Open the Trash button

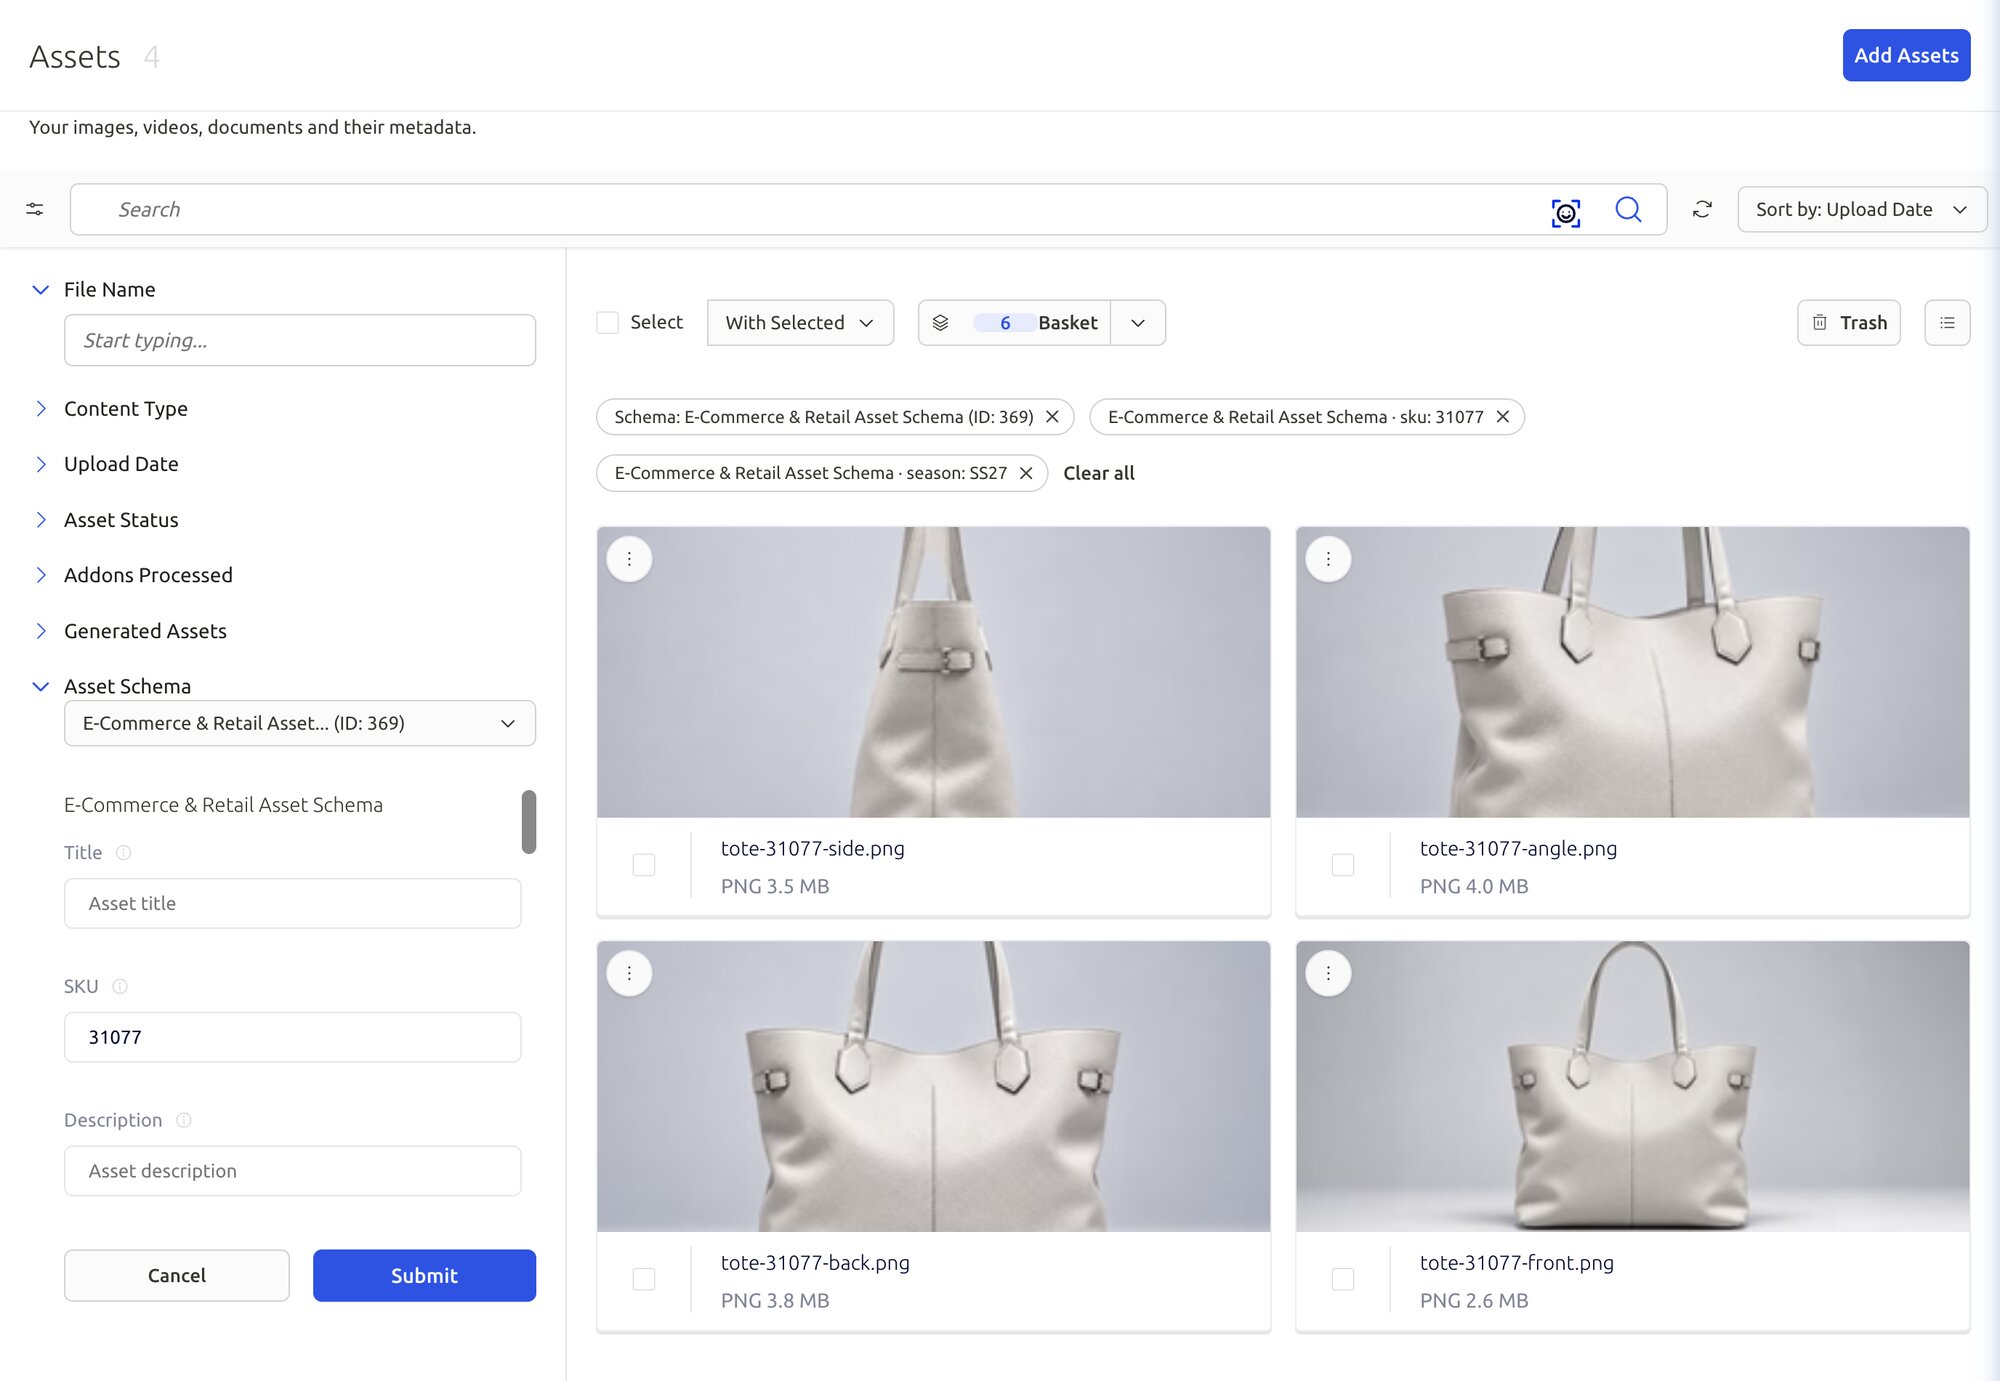click(1848, 323)
